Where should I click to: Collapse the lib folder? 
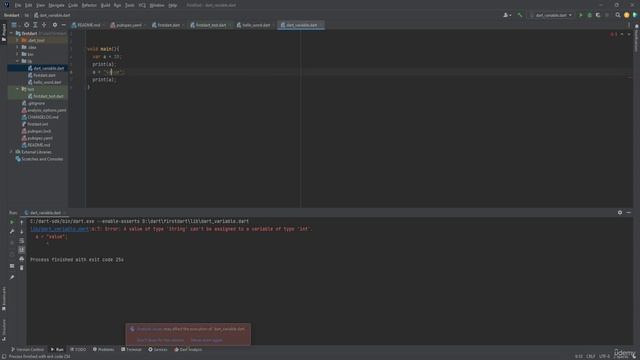[18, 61]
